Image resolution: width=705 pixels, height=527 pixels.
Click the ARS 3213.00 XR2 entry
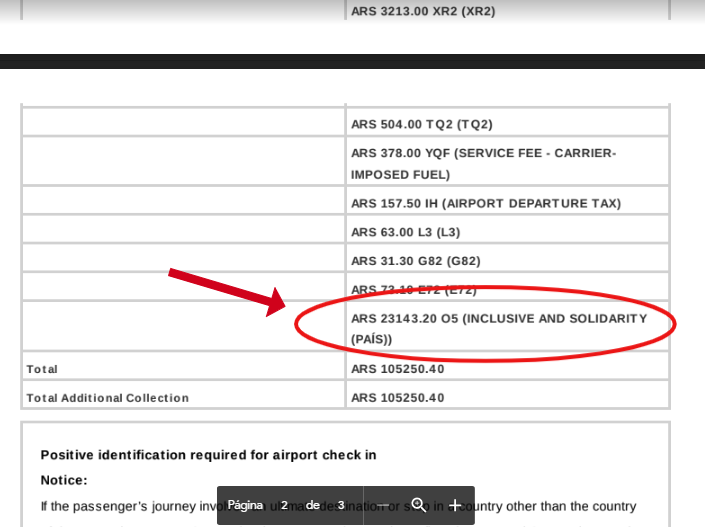click(x=423, y=11)
